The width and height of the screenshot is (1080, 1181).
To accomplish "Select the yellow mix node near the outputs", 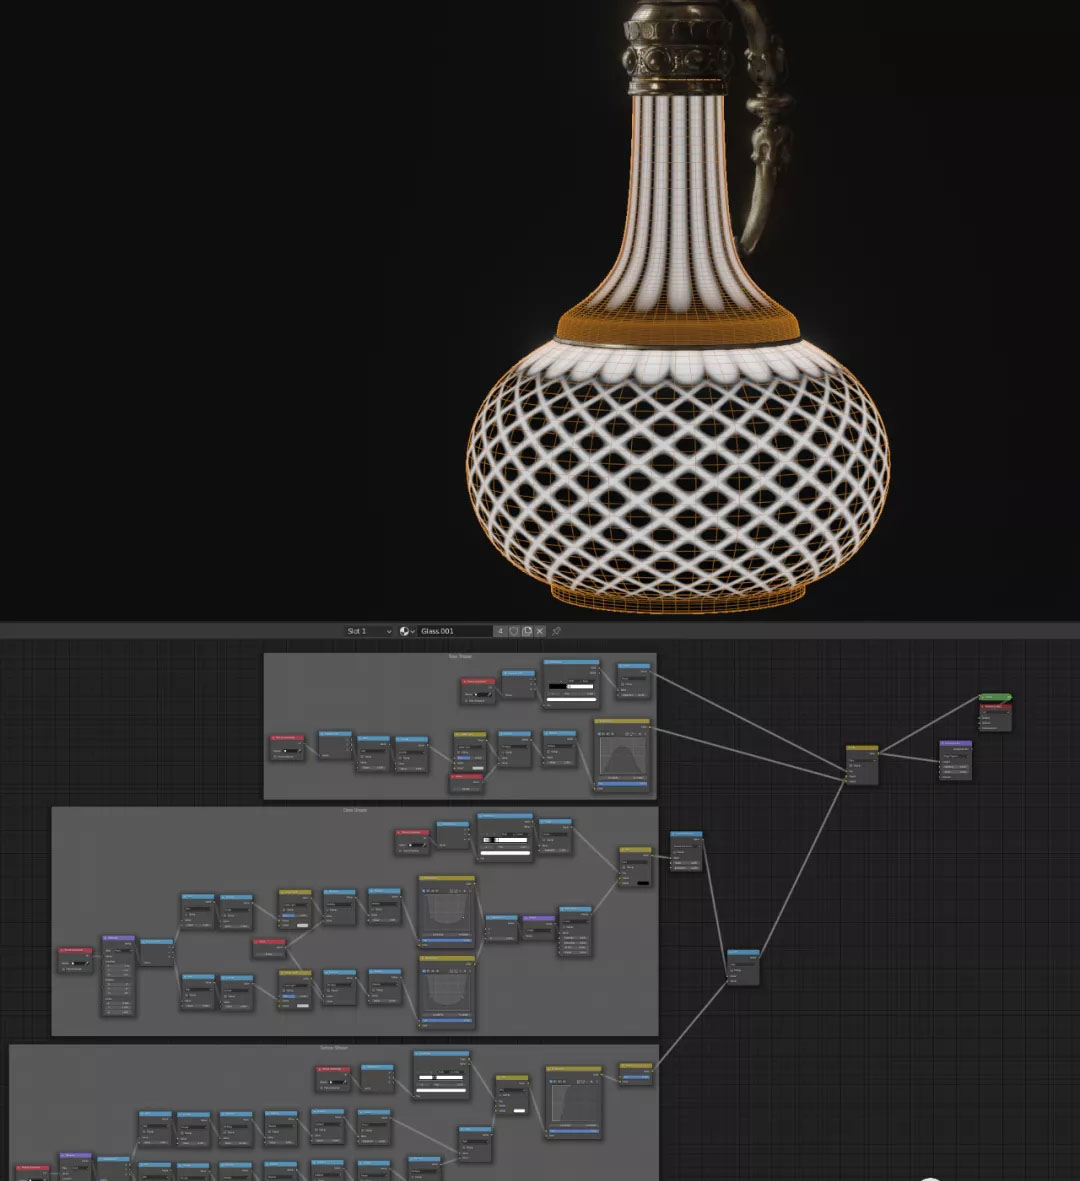I will (862, 764).
